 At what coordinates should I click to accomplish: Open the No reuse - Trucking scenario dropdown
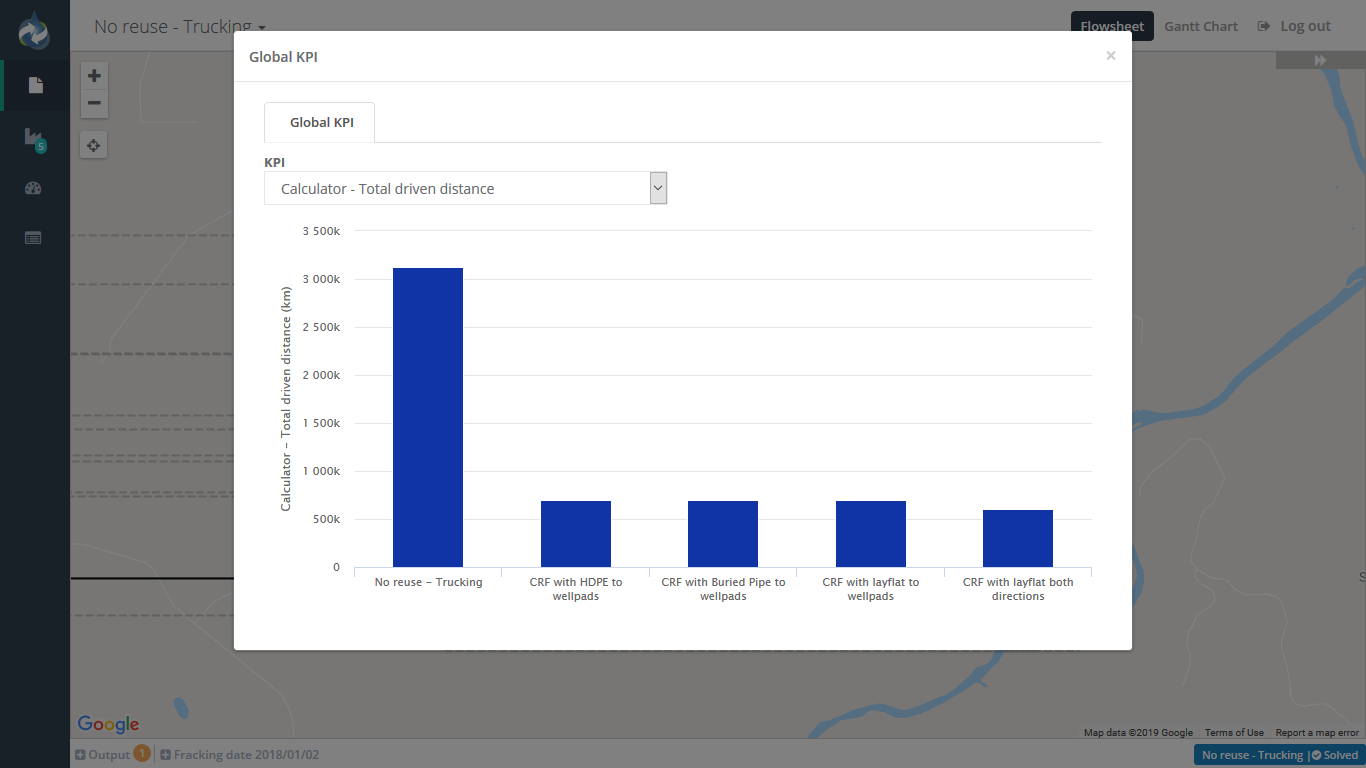click(180, 27)
